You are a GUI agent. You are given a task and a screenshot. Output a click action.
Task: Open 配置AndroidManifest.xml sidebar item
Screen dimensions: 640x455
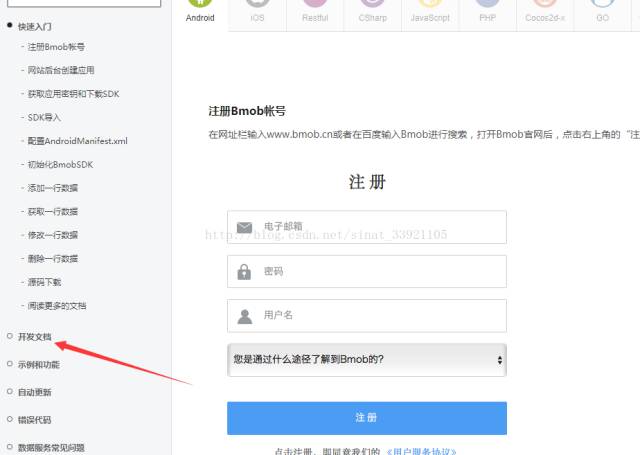78,141
